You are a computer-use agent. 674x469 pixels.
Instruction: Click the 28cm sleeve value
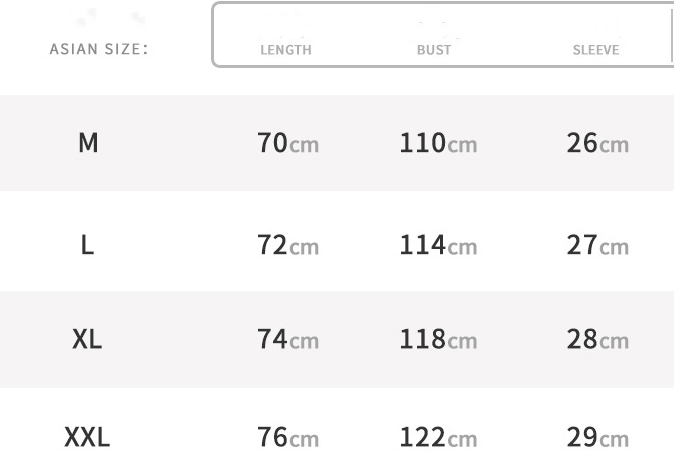coord(597,340)
